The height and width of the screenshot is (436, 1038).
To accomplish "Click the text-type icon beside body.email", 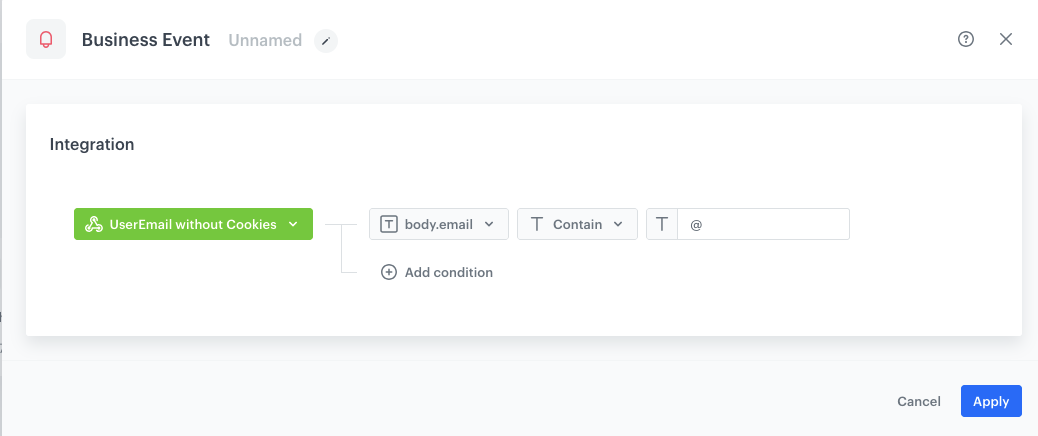I will tap(389, 224).
